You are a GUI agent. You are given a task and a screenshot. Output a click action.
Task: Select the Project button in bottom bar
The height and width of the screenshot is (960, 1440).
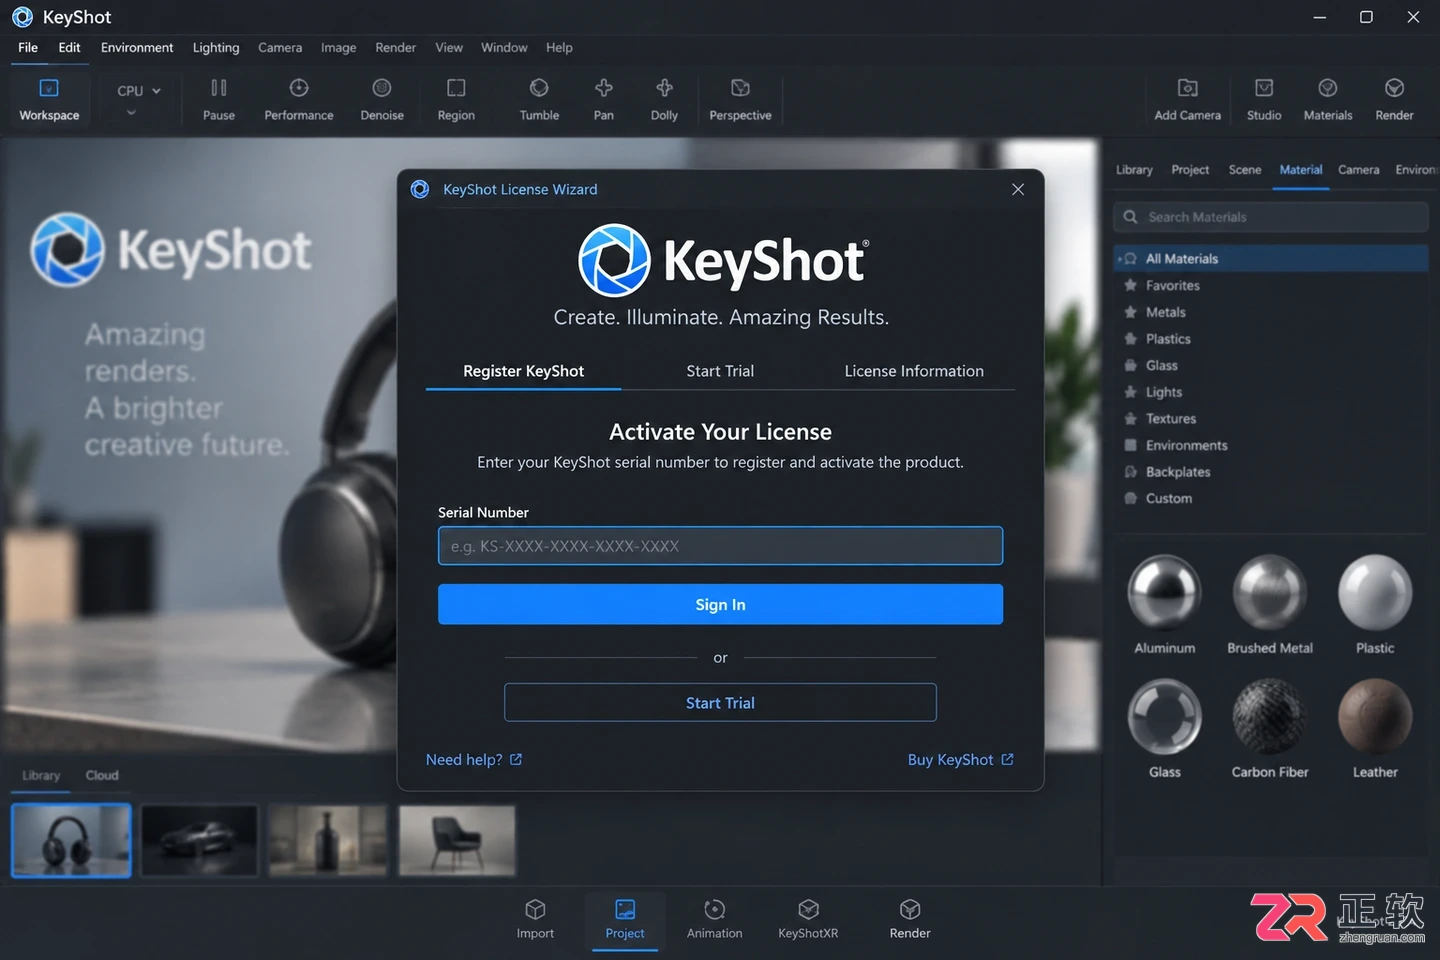625,921
